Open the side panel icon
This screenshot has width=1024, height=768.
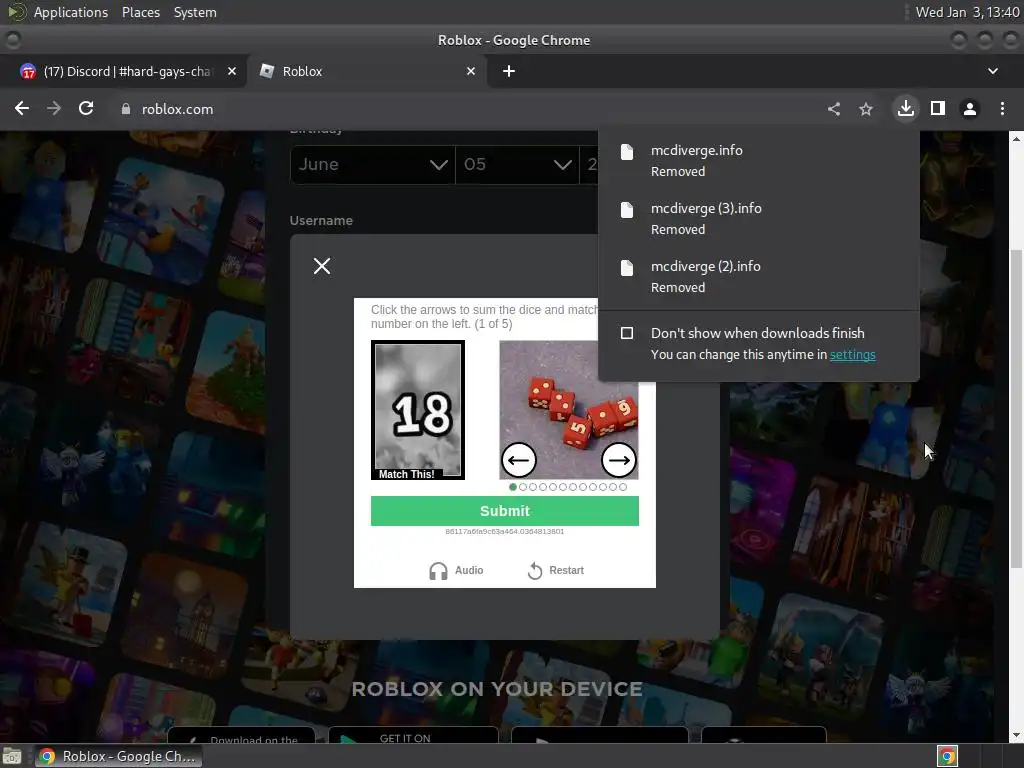point(938,108)
